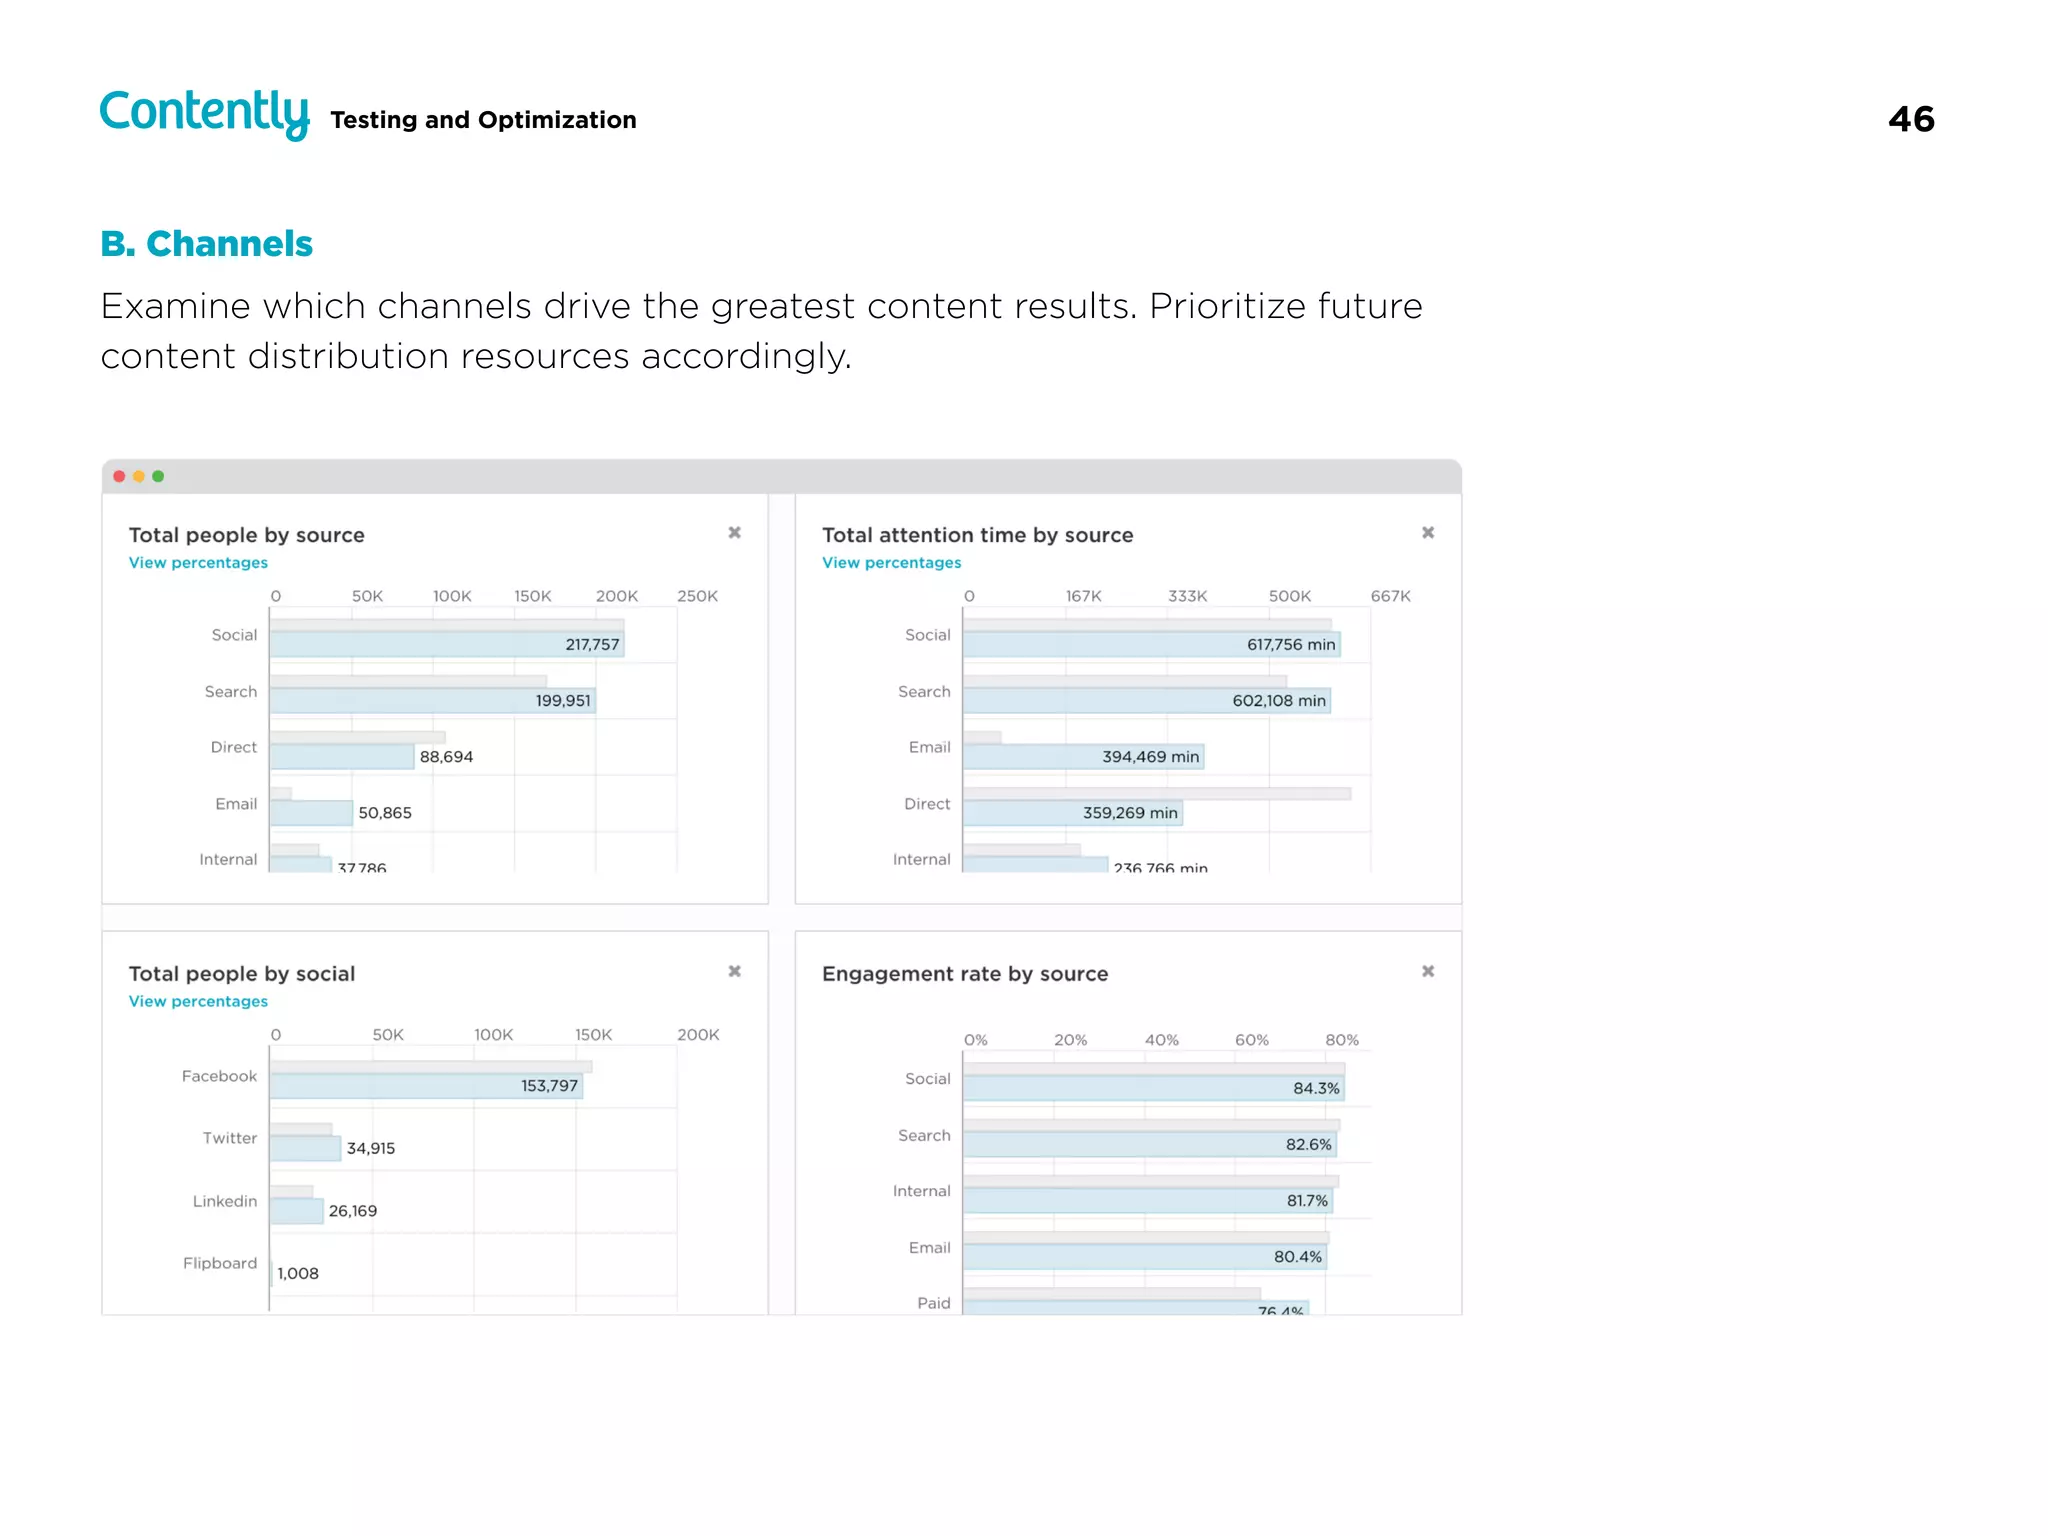
Task: Close the Engagement rate by source panel
Action: [1428, 972]
